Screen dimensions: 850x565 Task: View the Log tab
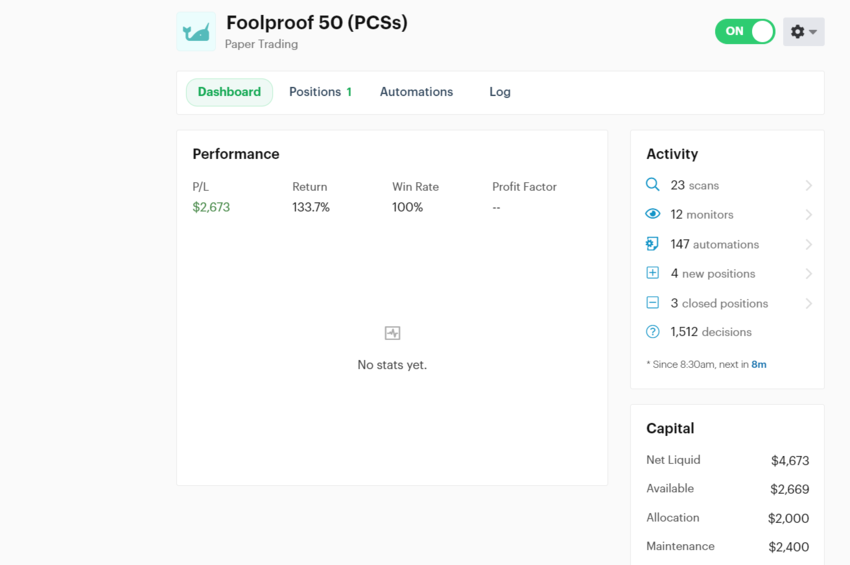tap(500, 92)
